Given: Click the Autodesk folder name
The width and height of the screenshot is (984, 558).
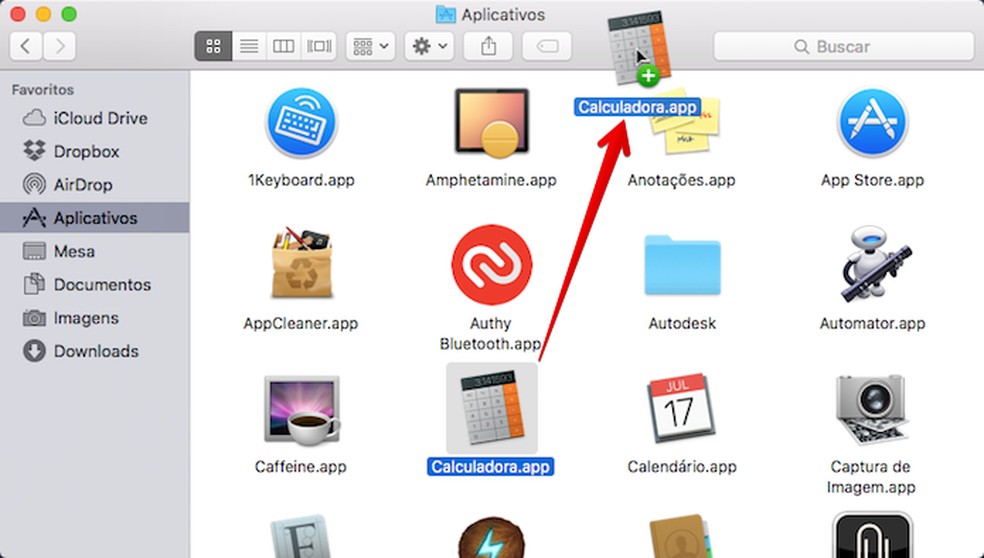Looking at the screenshot, I should click(682, 323).
